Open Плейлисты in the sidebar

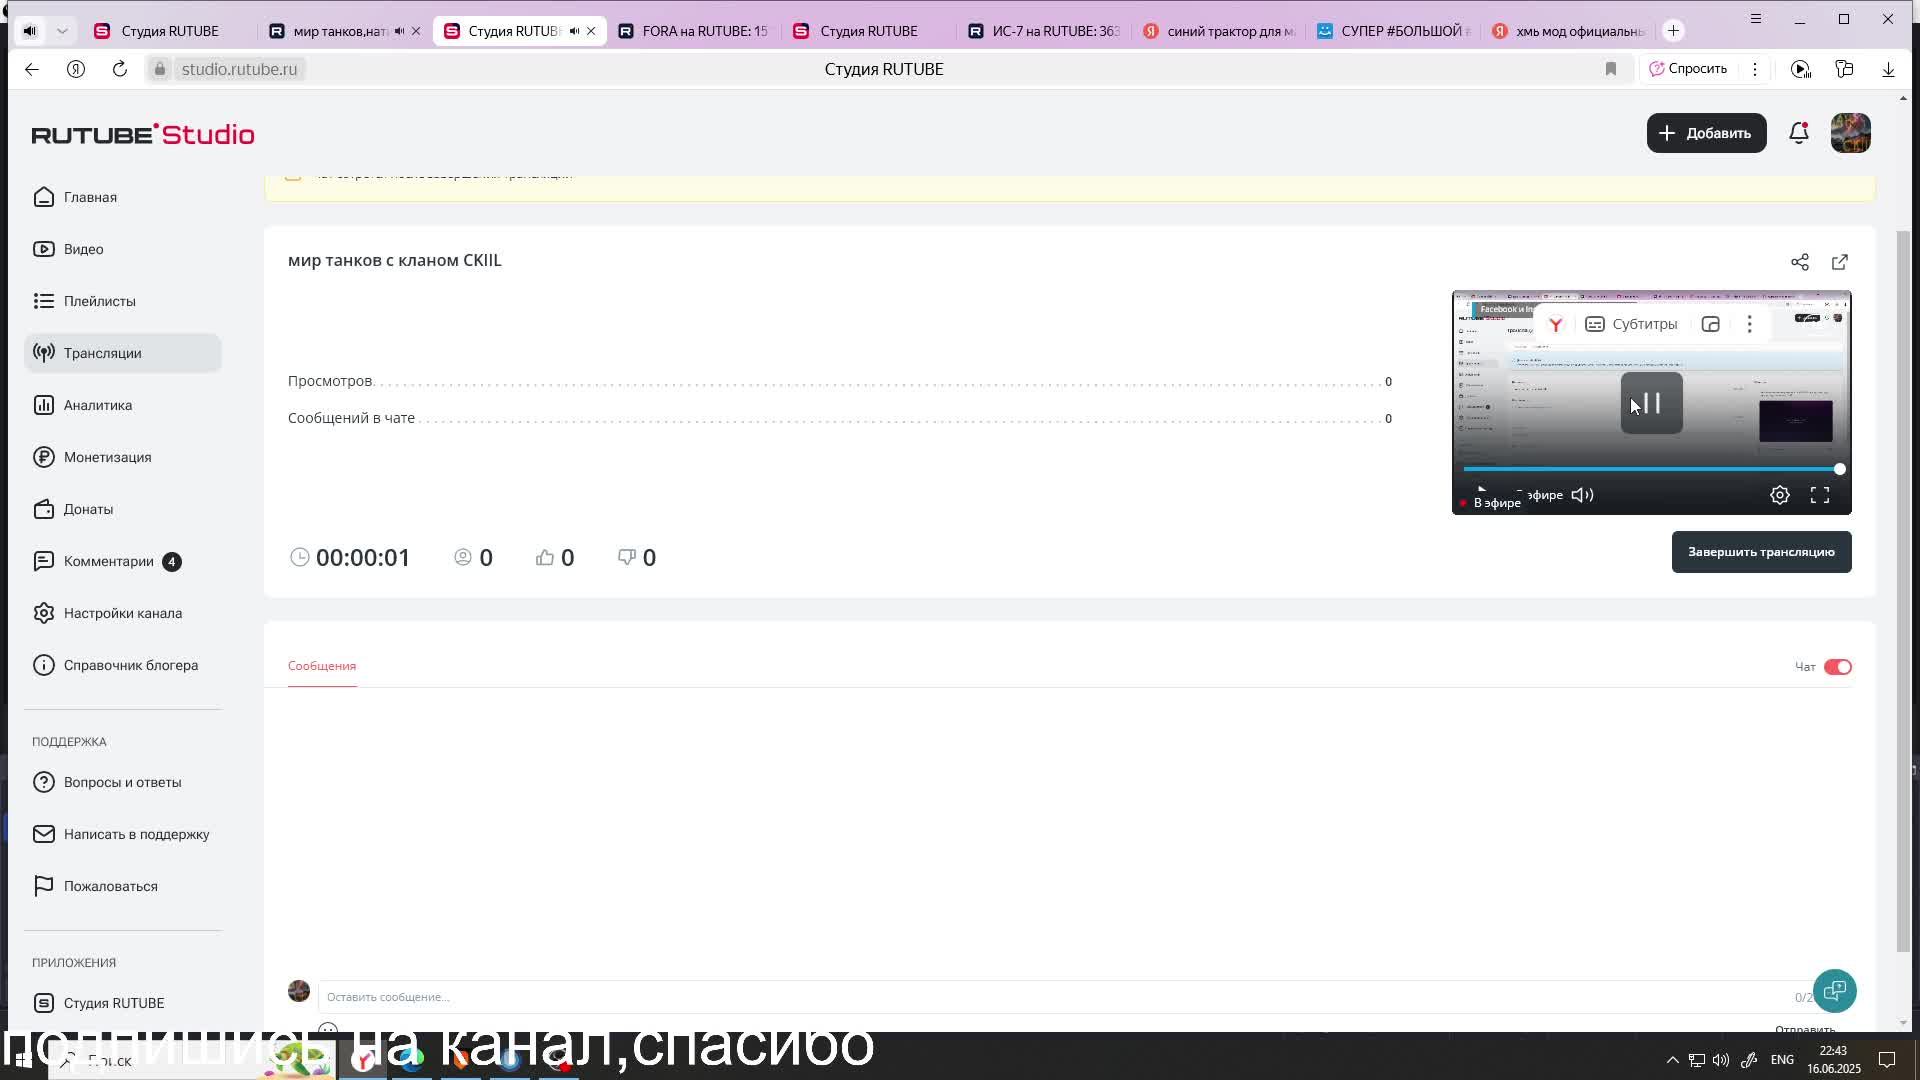click(x=122, y=301)
